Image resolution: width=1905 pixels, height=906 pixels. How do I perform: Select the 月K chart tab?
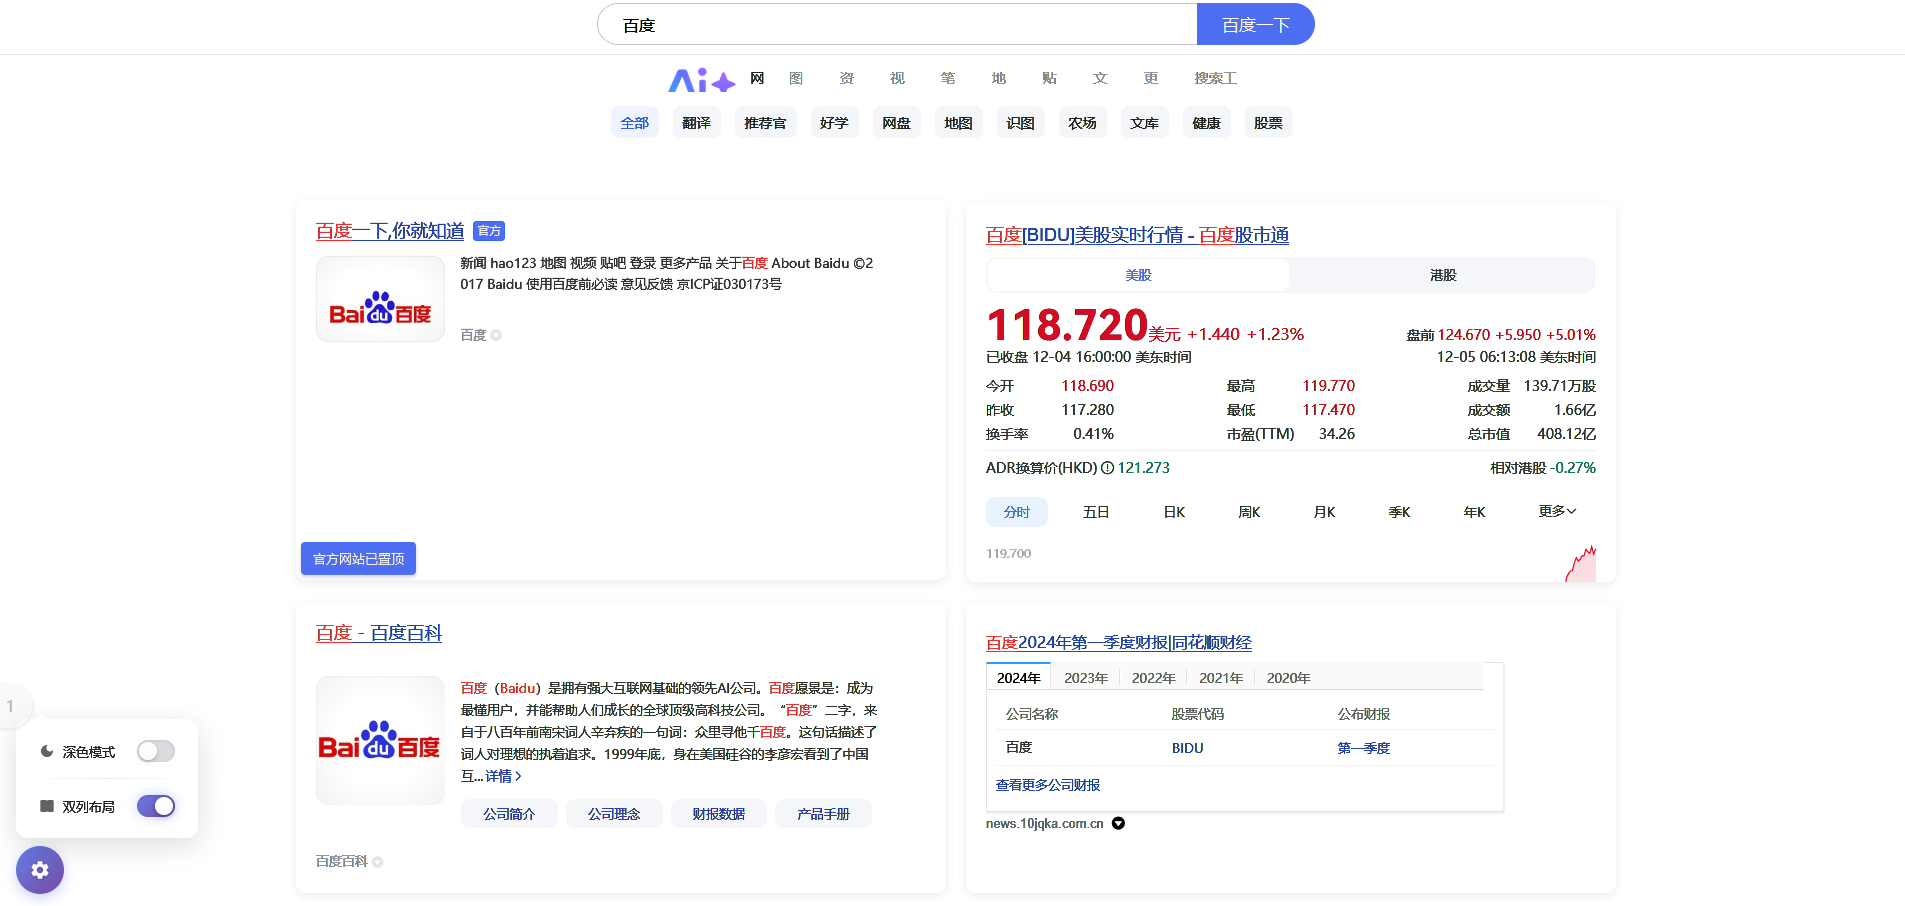(x=1324, y=512)
